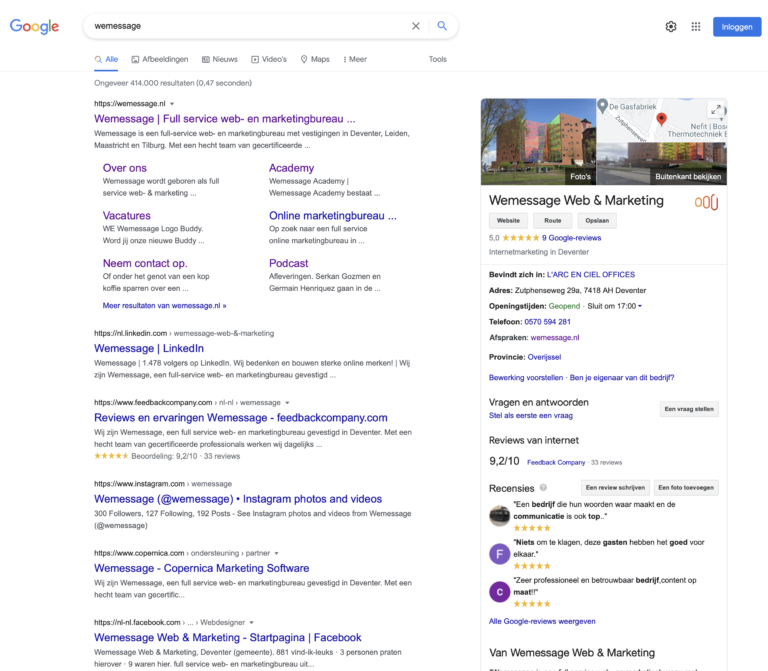Click the Een foto toevoegen button
This screenshot has height=671, width=768.
coord(686,488)
